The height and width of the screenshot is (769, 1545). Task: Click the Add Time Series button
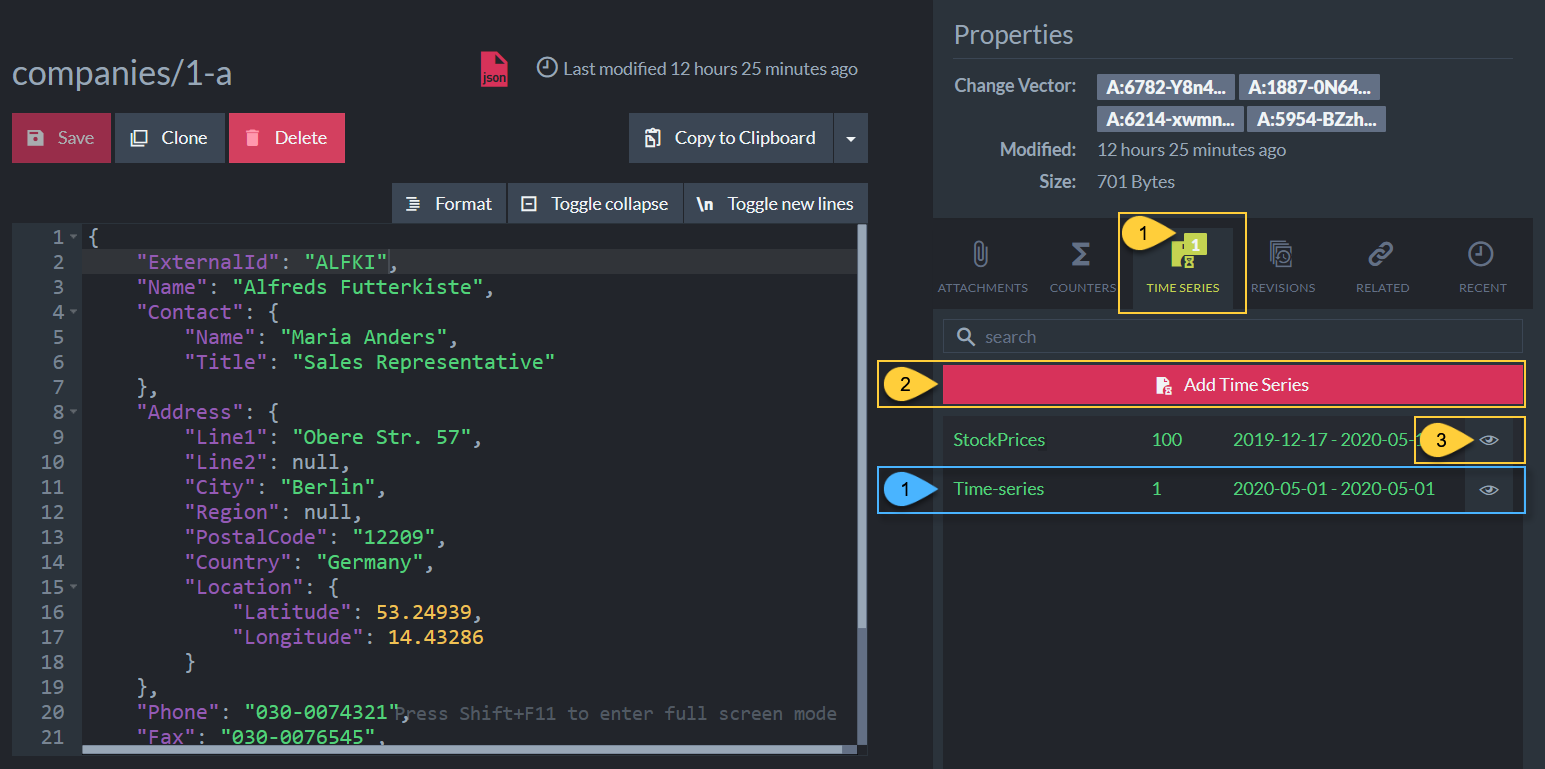click(1232, 385)
